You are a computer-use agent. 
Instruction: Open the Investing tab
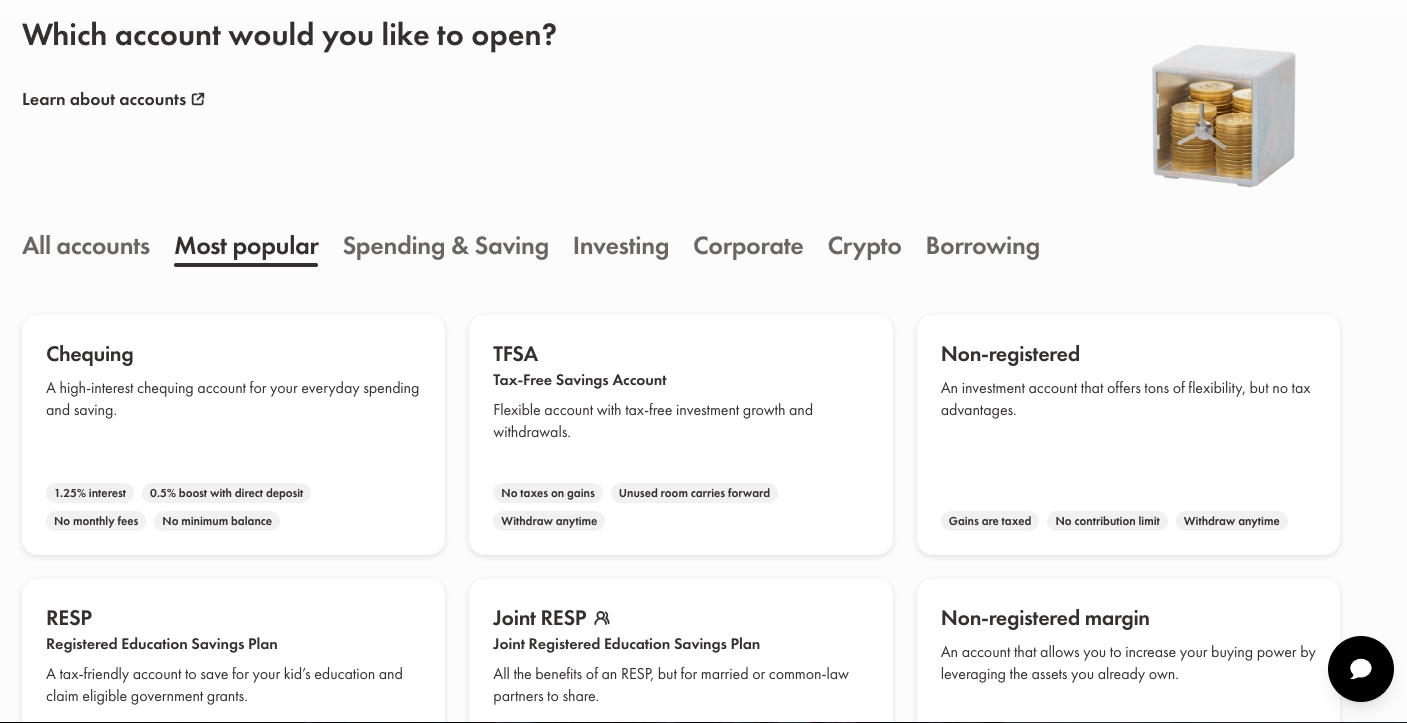pos(621,246)
